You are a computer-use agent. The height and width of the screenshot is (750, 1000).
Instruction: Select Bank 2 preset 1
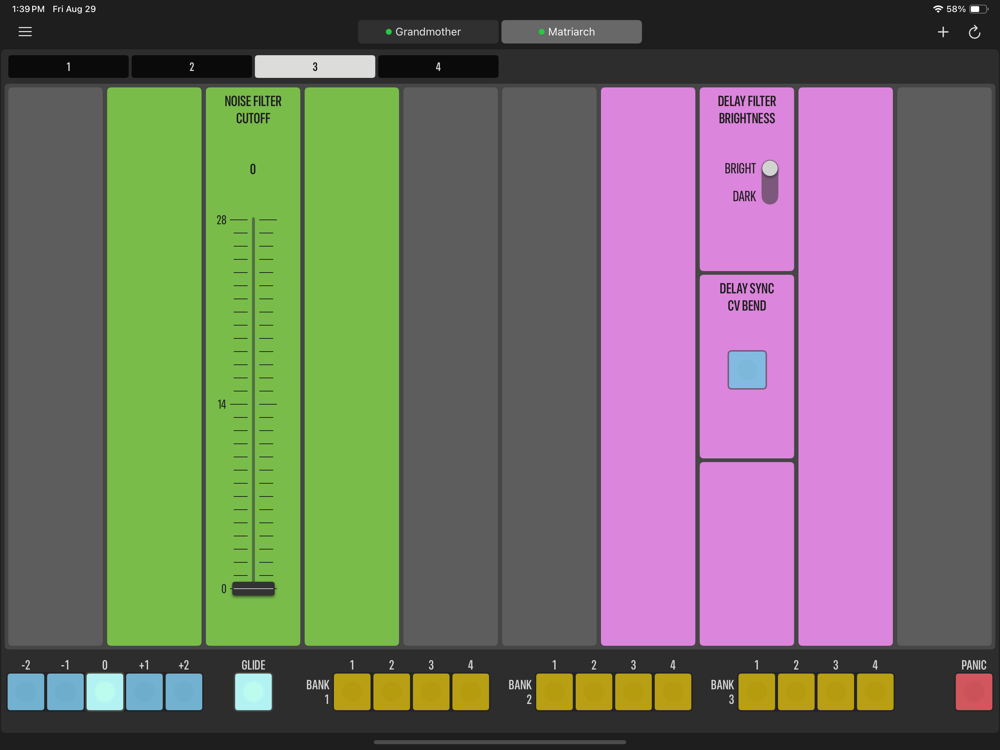click(x=554, y=692)
